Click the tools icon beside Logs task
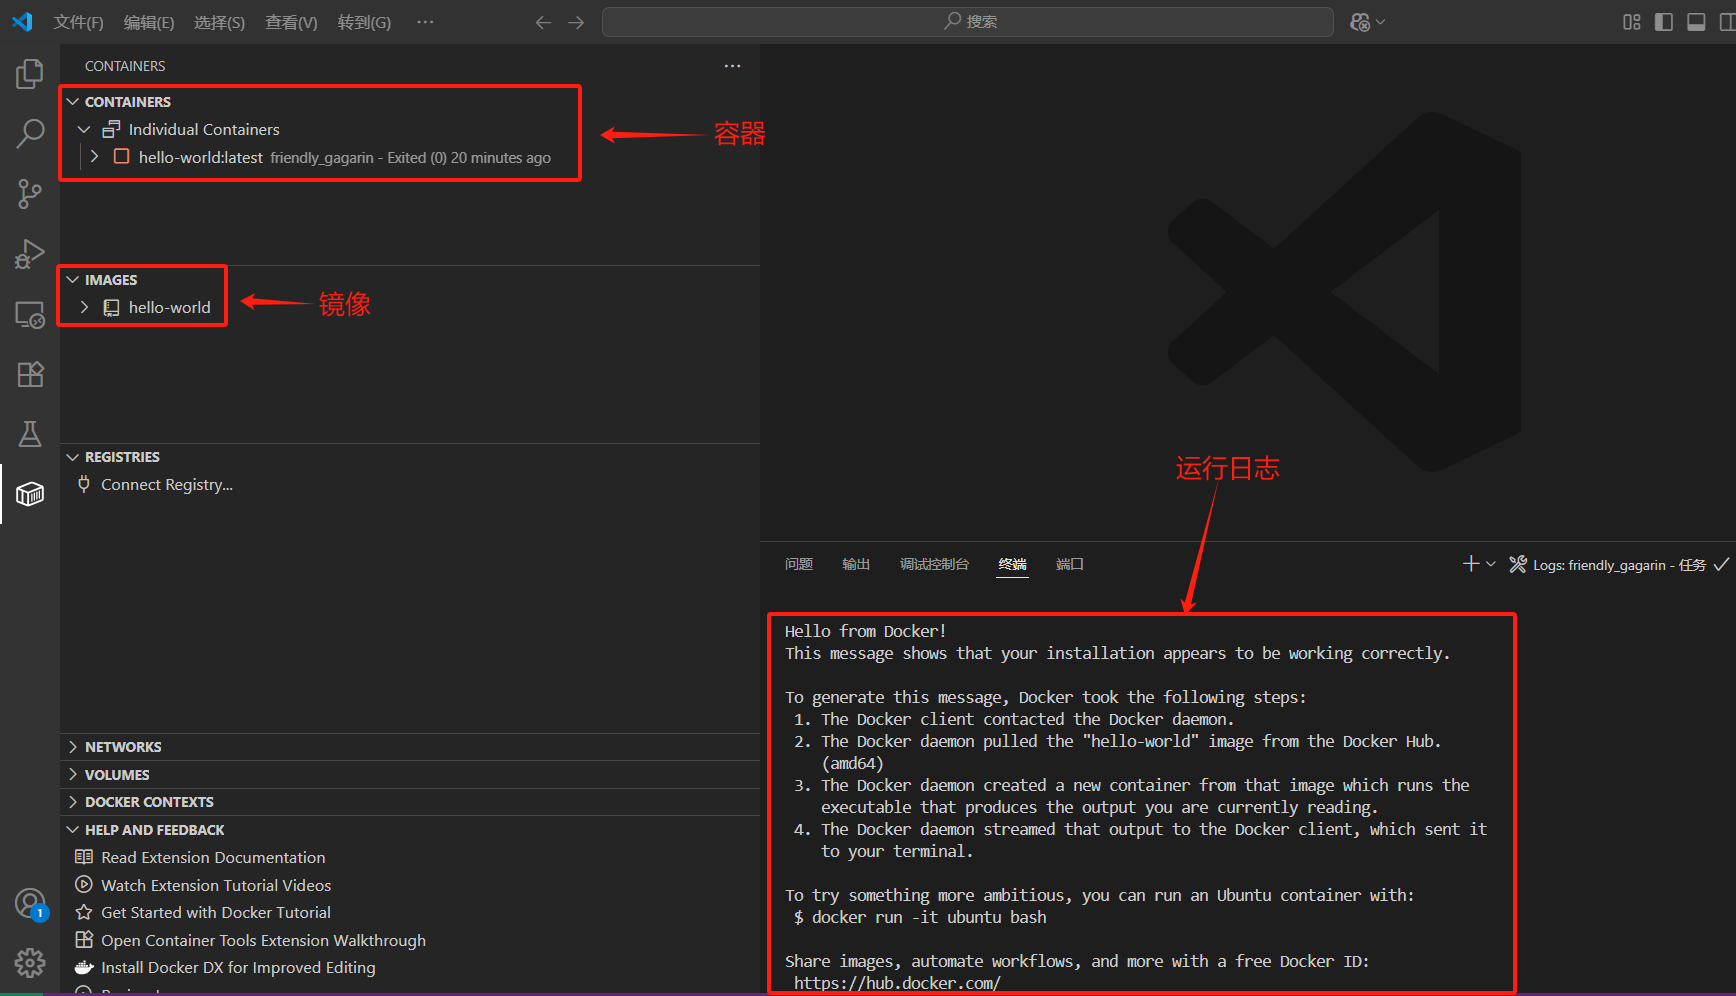 [1518, 564]
